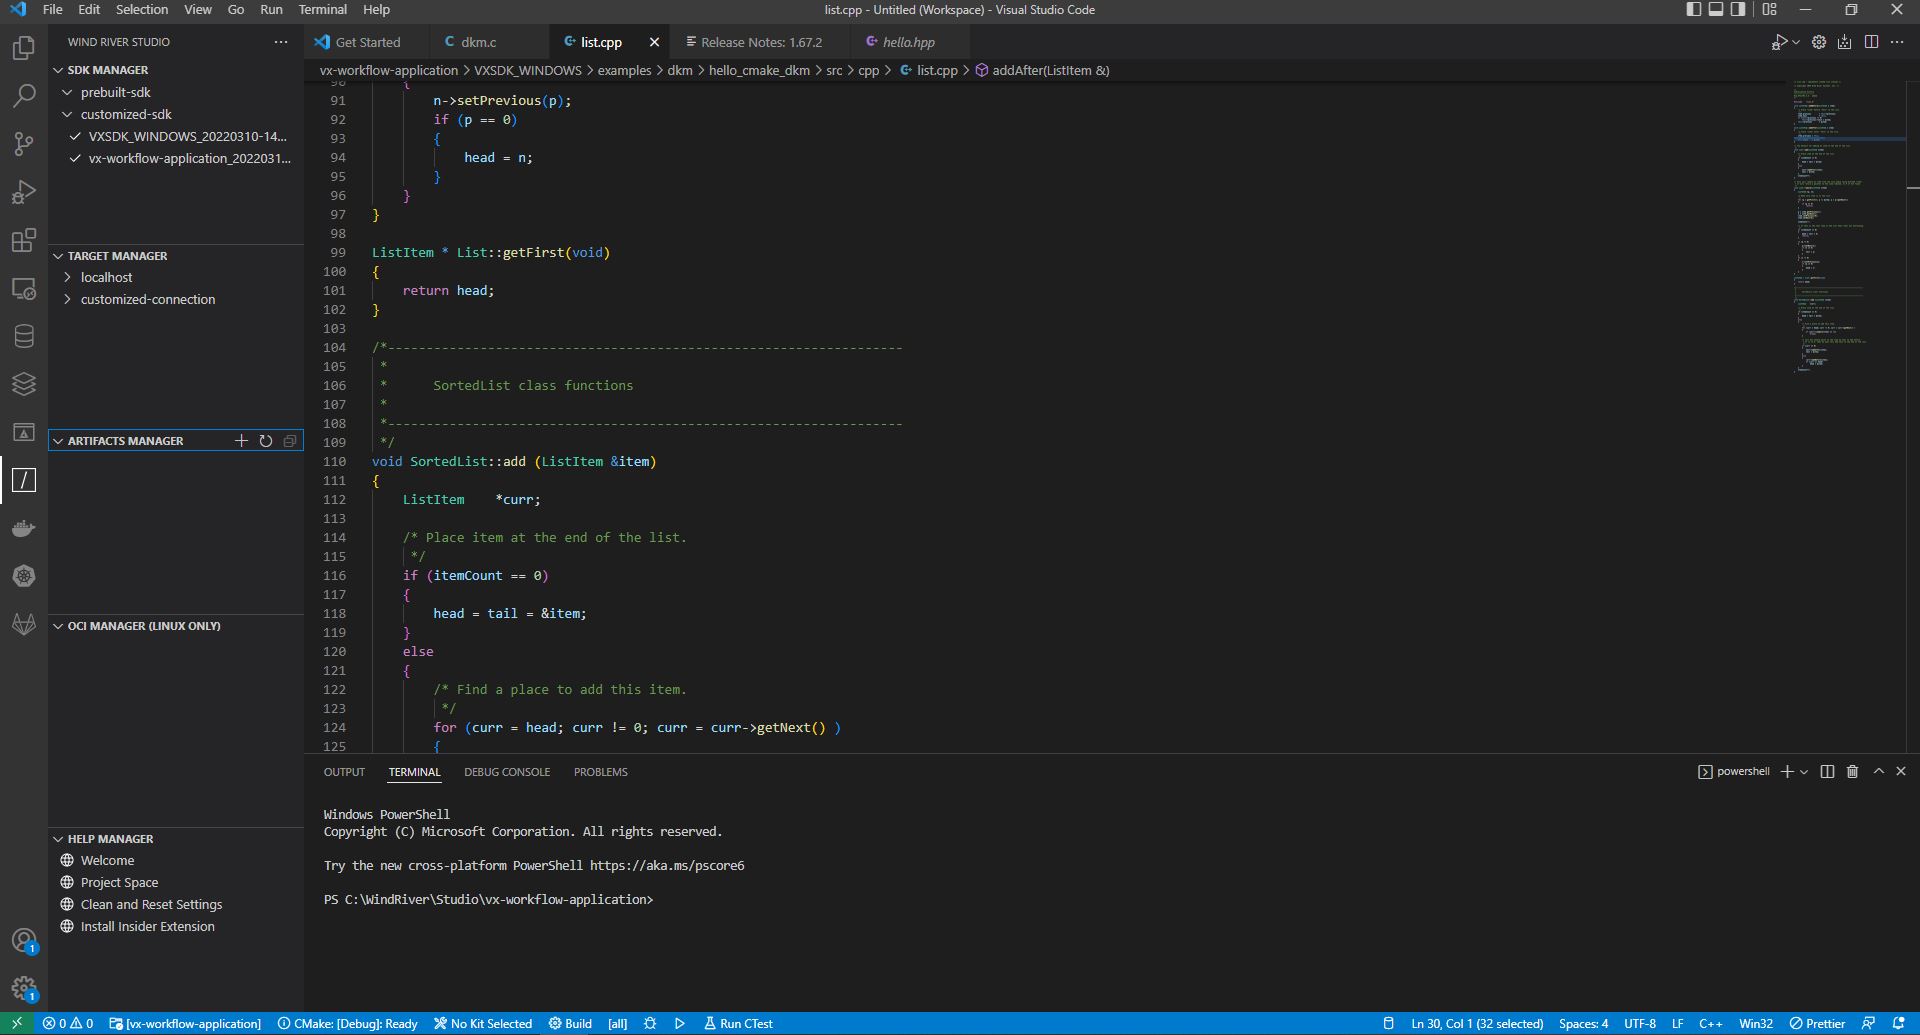Image resolution: width=1920 pixels, height=1035 pixels.
Task: Open Clean and Reset Settings link
Action: [x=152, y=905]
